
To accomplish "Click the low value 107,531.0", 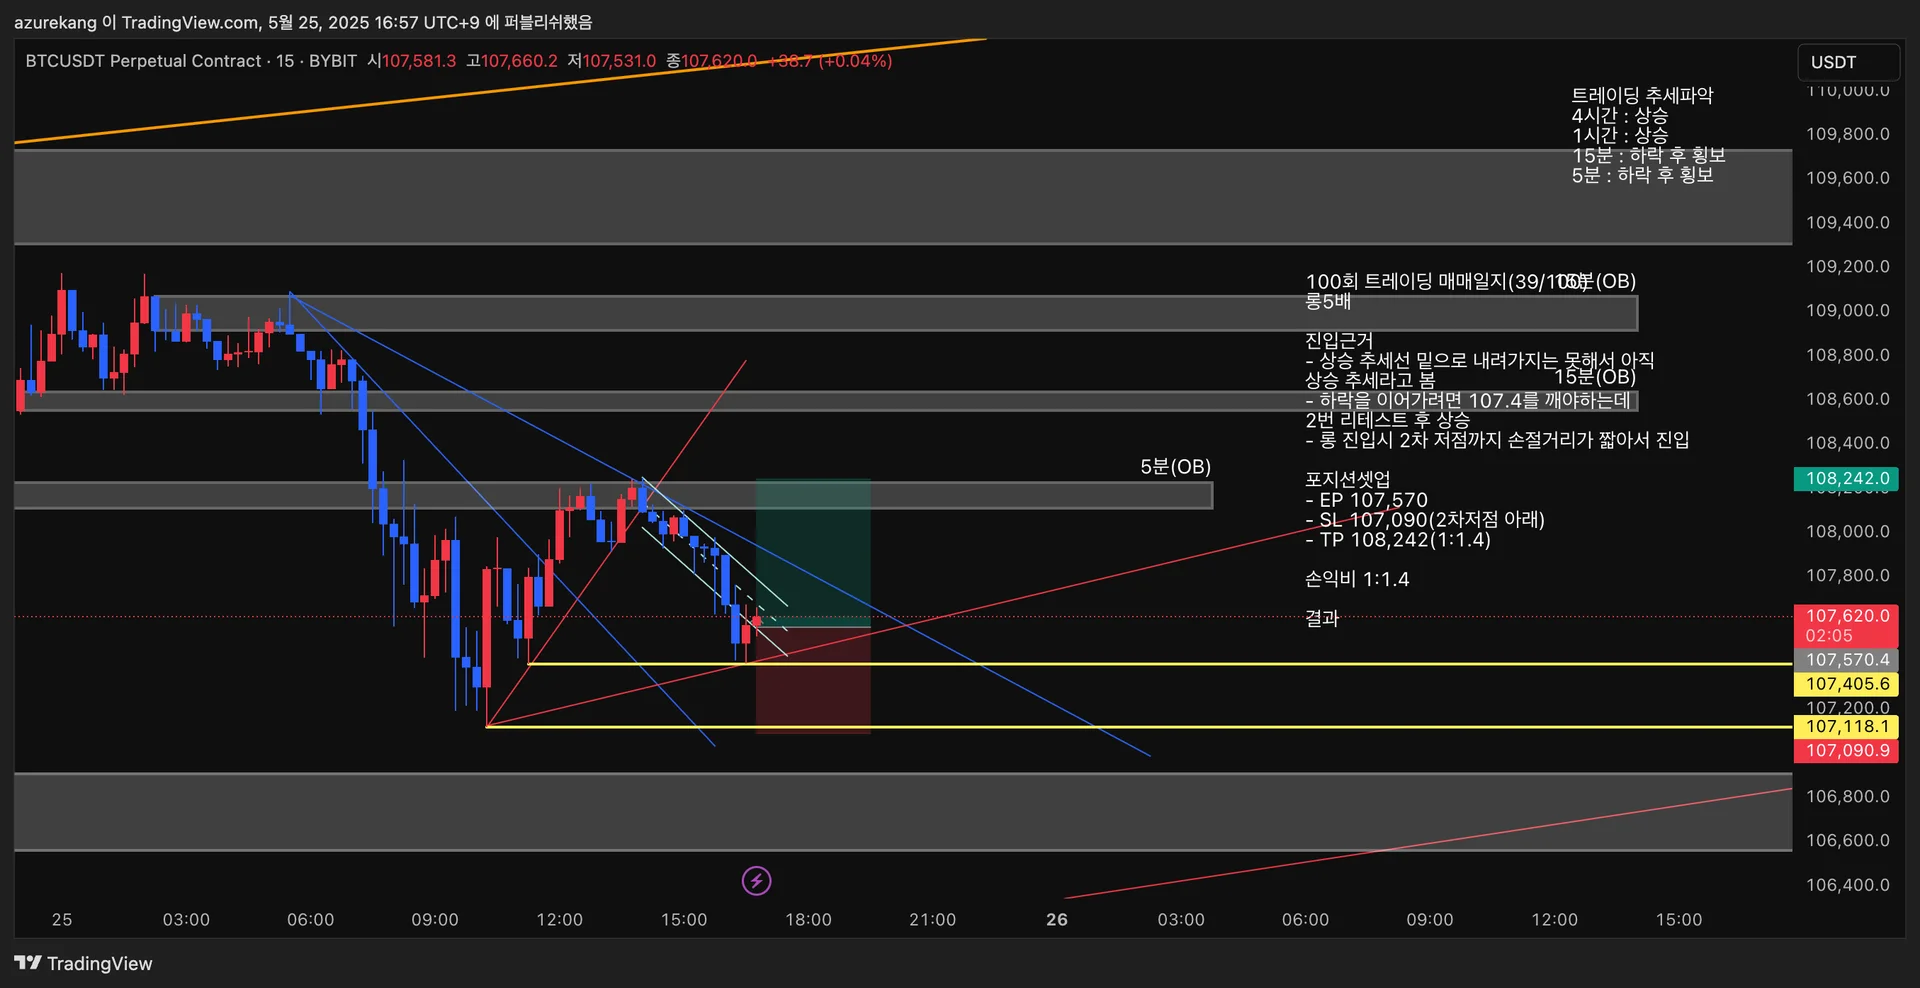I will pos(619,61).
